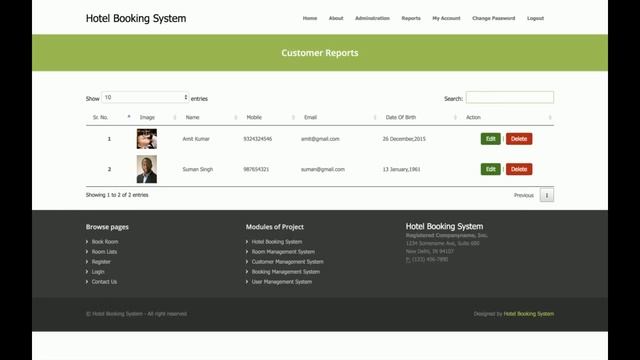Viewport: 640px width, 360px height.
Task: Open Hotel Booking System module link
Action: coord(277,242)
